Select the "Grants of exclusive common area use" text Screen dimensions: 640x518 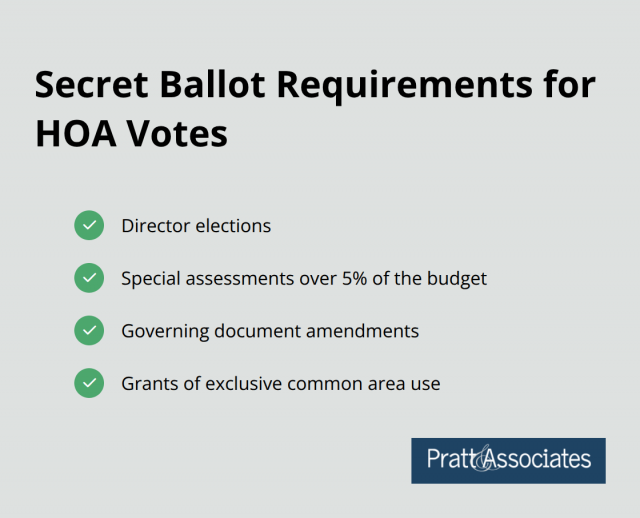click(280, 382)
